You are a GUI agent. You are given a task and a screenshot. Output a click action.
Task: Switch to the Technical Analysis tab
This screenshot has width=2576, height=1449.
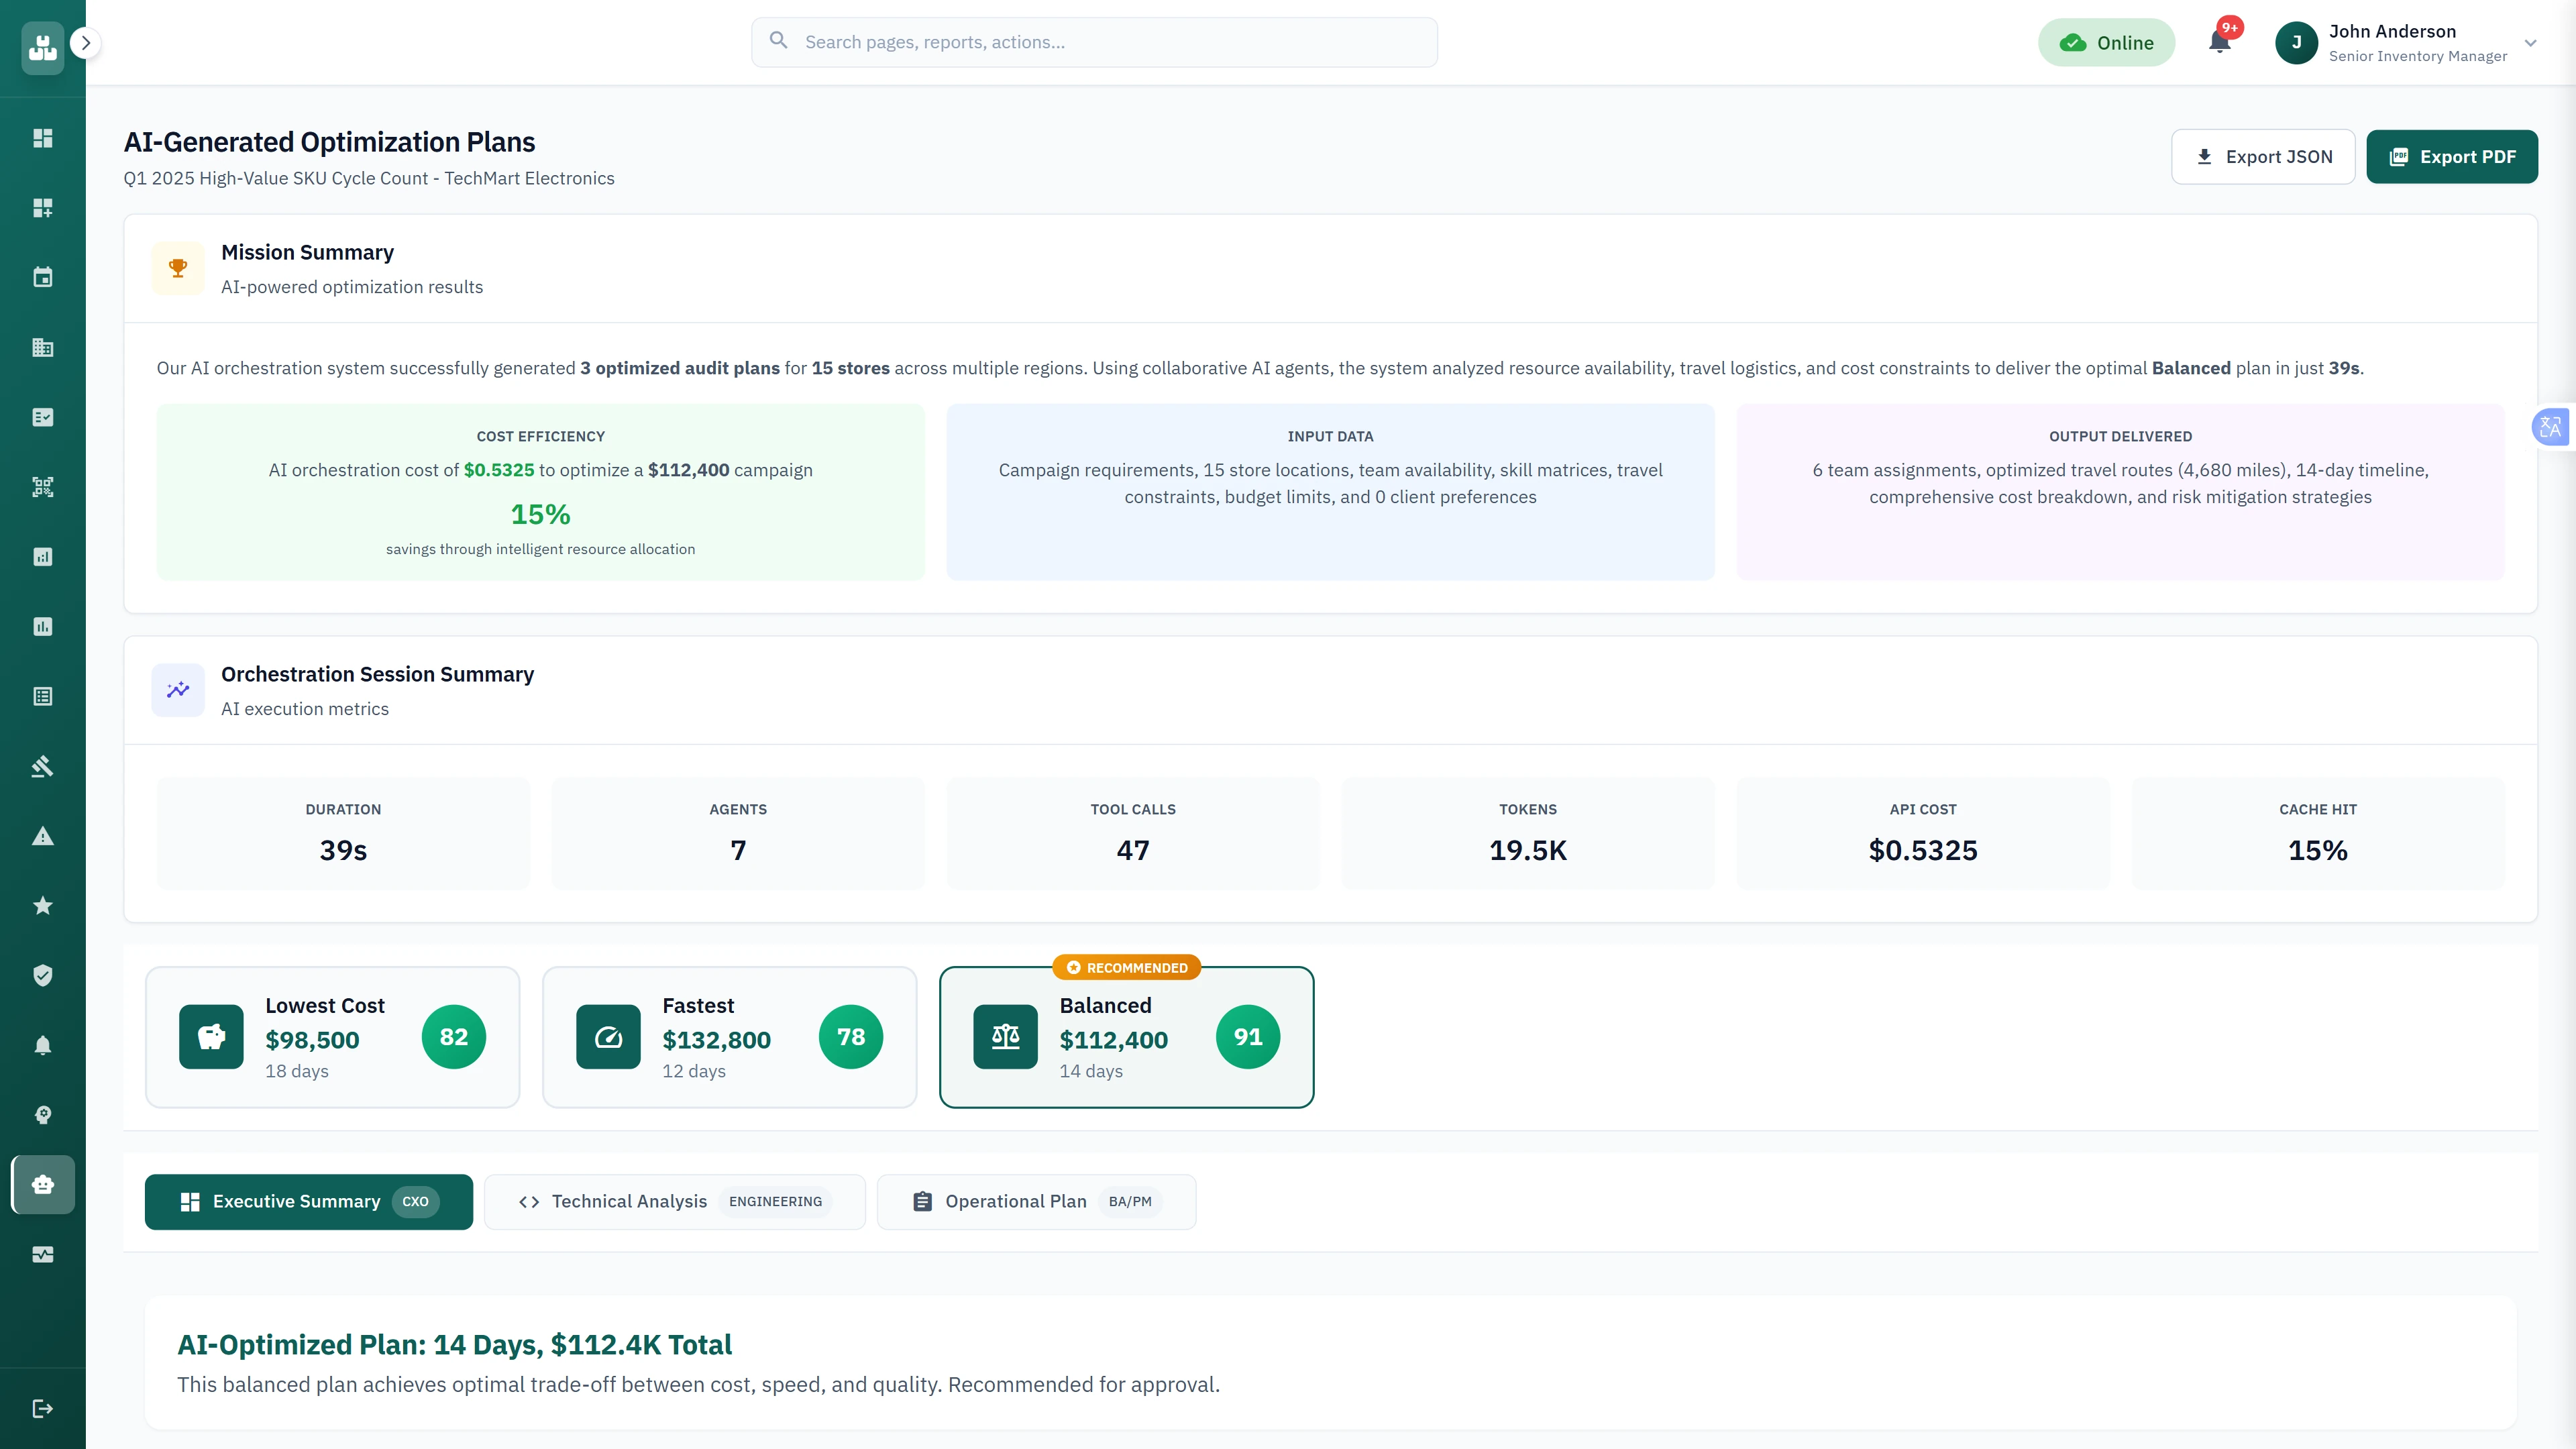tap(675, 1201)
